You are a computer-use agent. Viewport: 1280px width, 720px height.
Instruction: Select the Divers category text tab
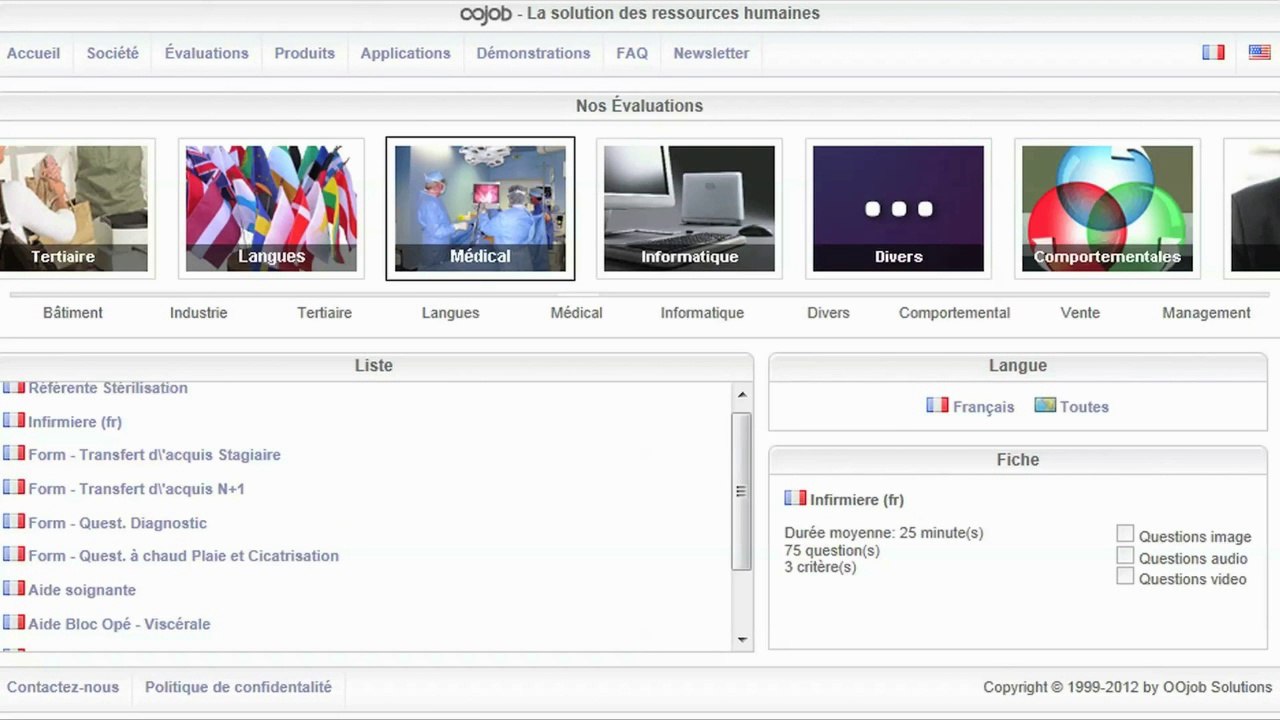(x=828, y=313)
